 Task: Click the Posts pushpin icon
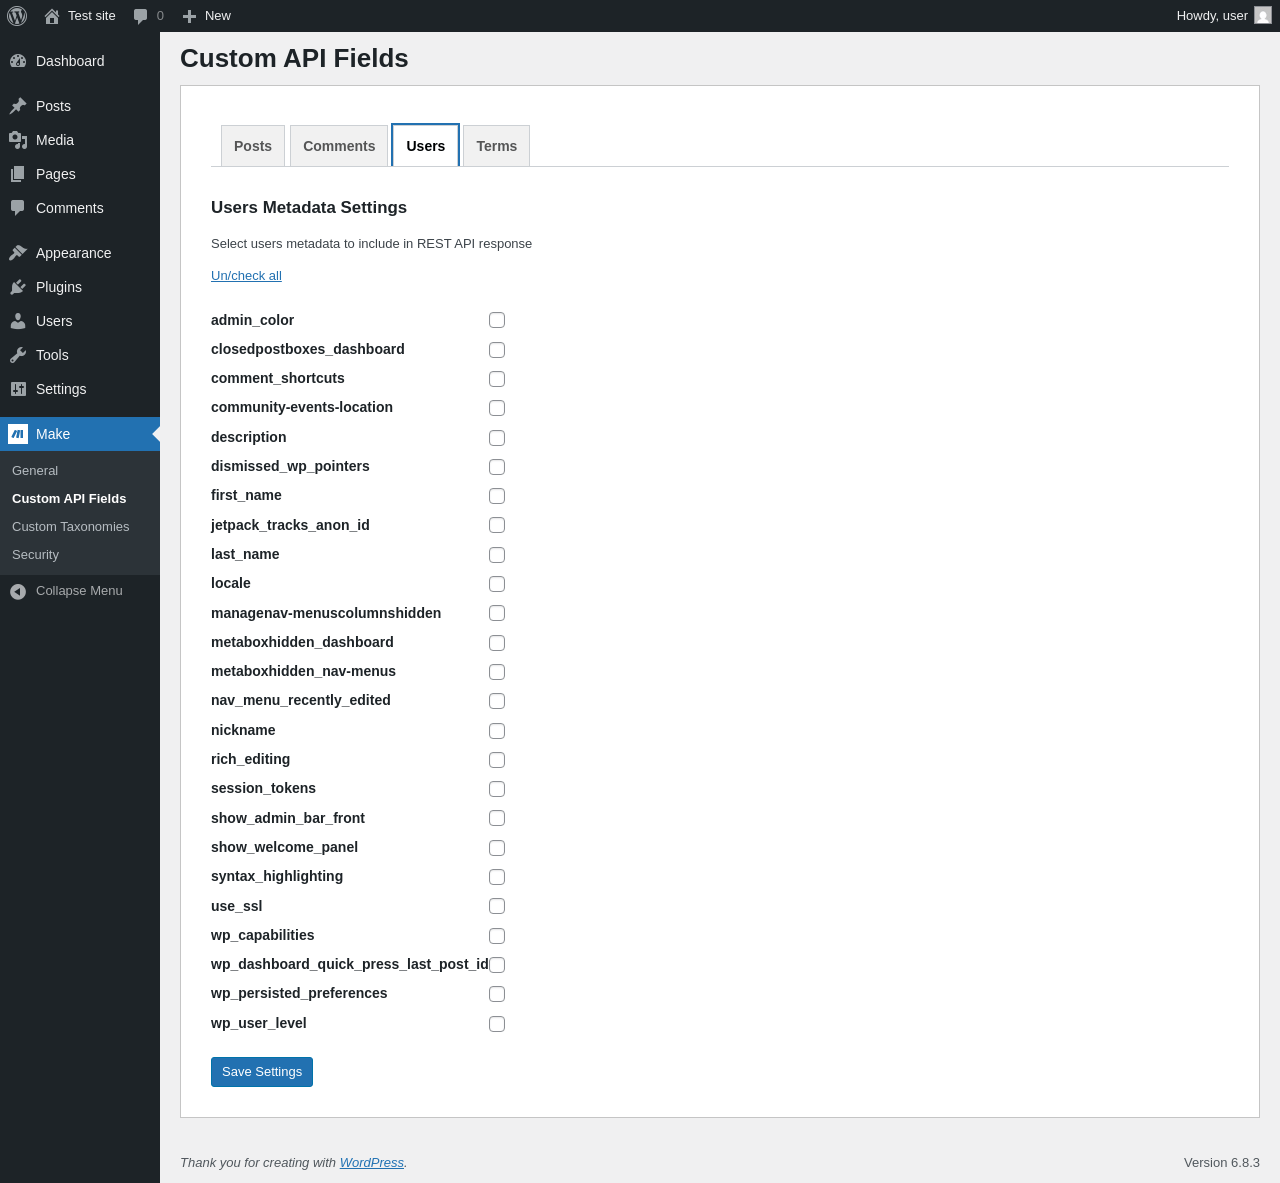18,106
